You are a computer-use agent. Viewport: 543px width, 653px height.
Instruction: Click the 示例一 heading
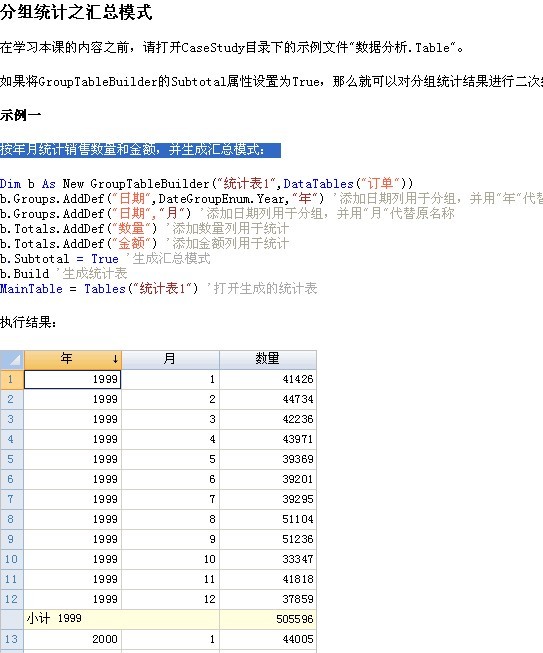tap(20, 115)
